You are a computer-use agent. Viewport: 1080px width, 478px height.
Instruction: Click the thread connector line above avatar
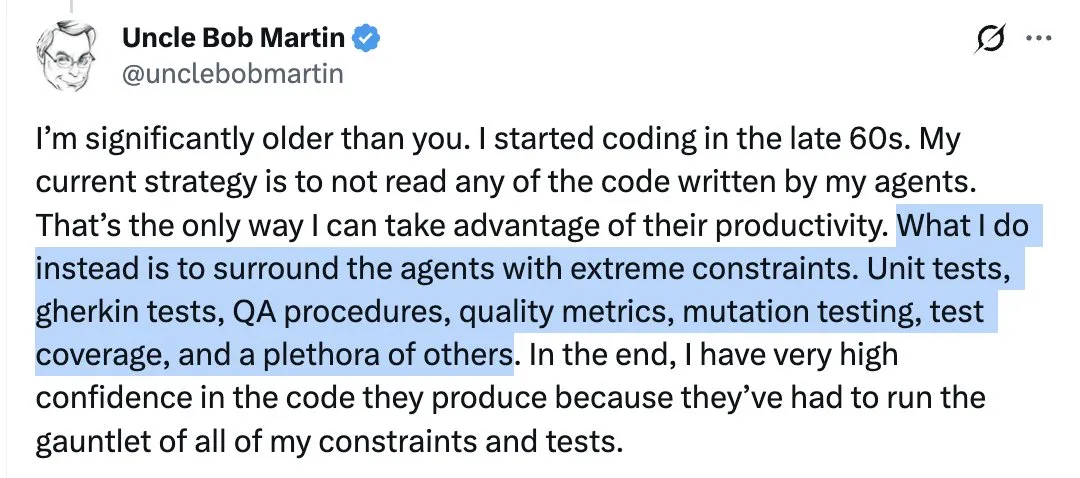point(70,6)
